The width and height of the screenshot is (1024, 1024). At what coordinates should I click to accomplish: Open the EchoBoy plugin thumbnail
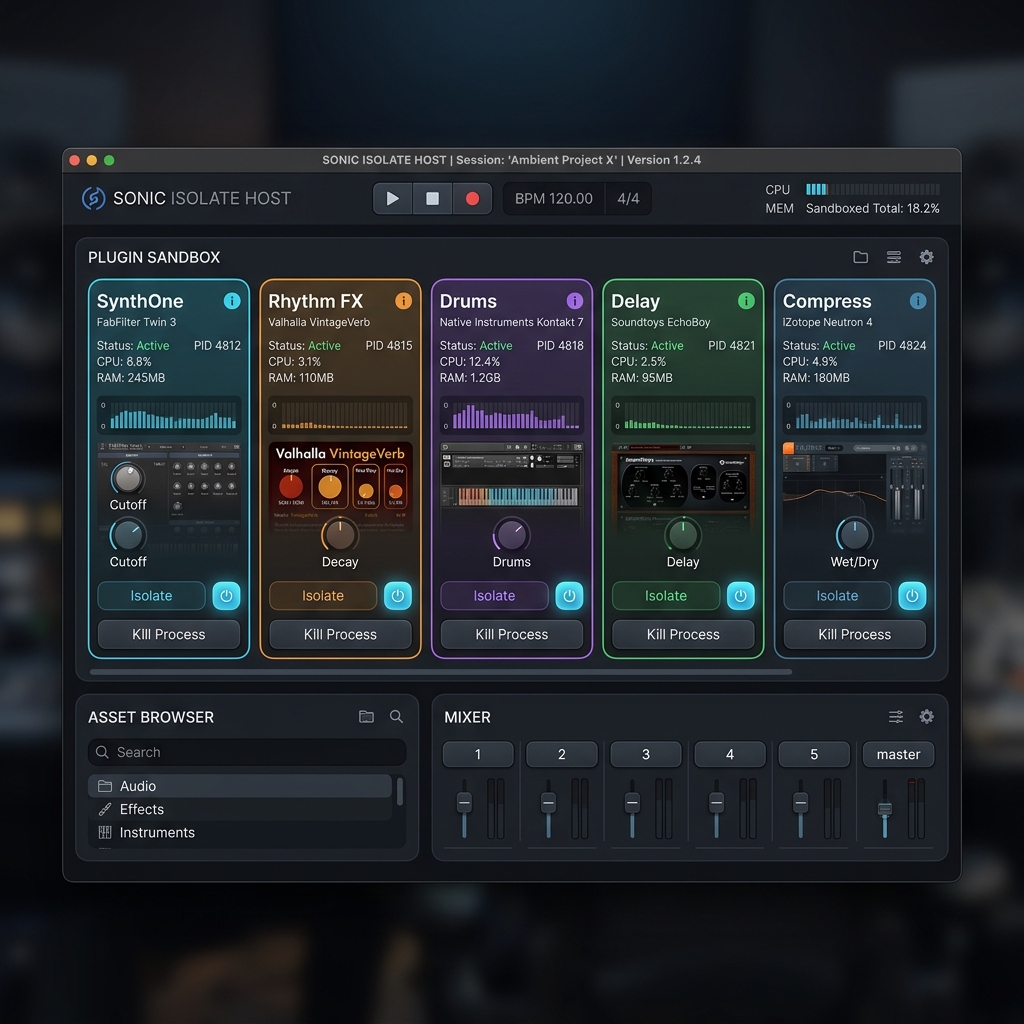[683, 480]
